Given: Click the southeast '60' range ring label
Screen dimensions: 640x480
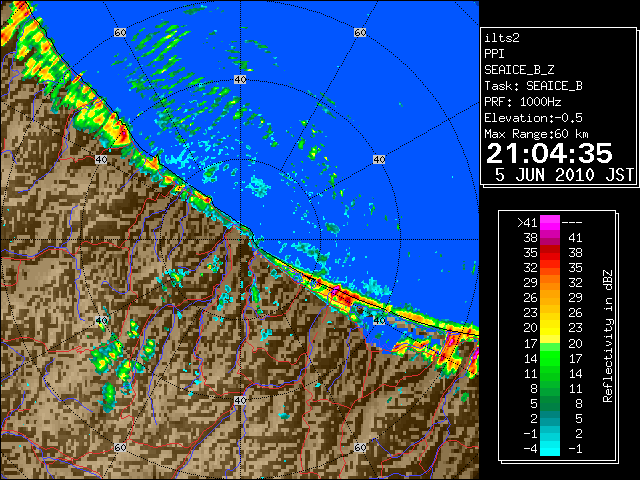Looking at the screenshot, I should click(360, 447).
